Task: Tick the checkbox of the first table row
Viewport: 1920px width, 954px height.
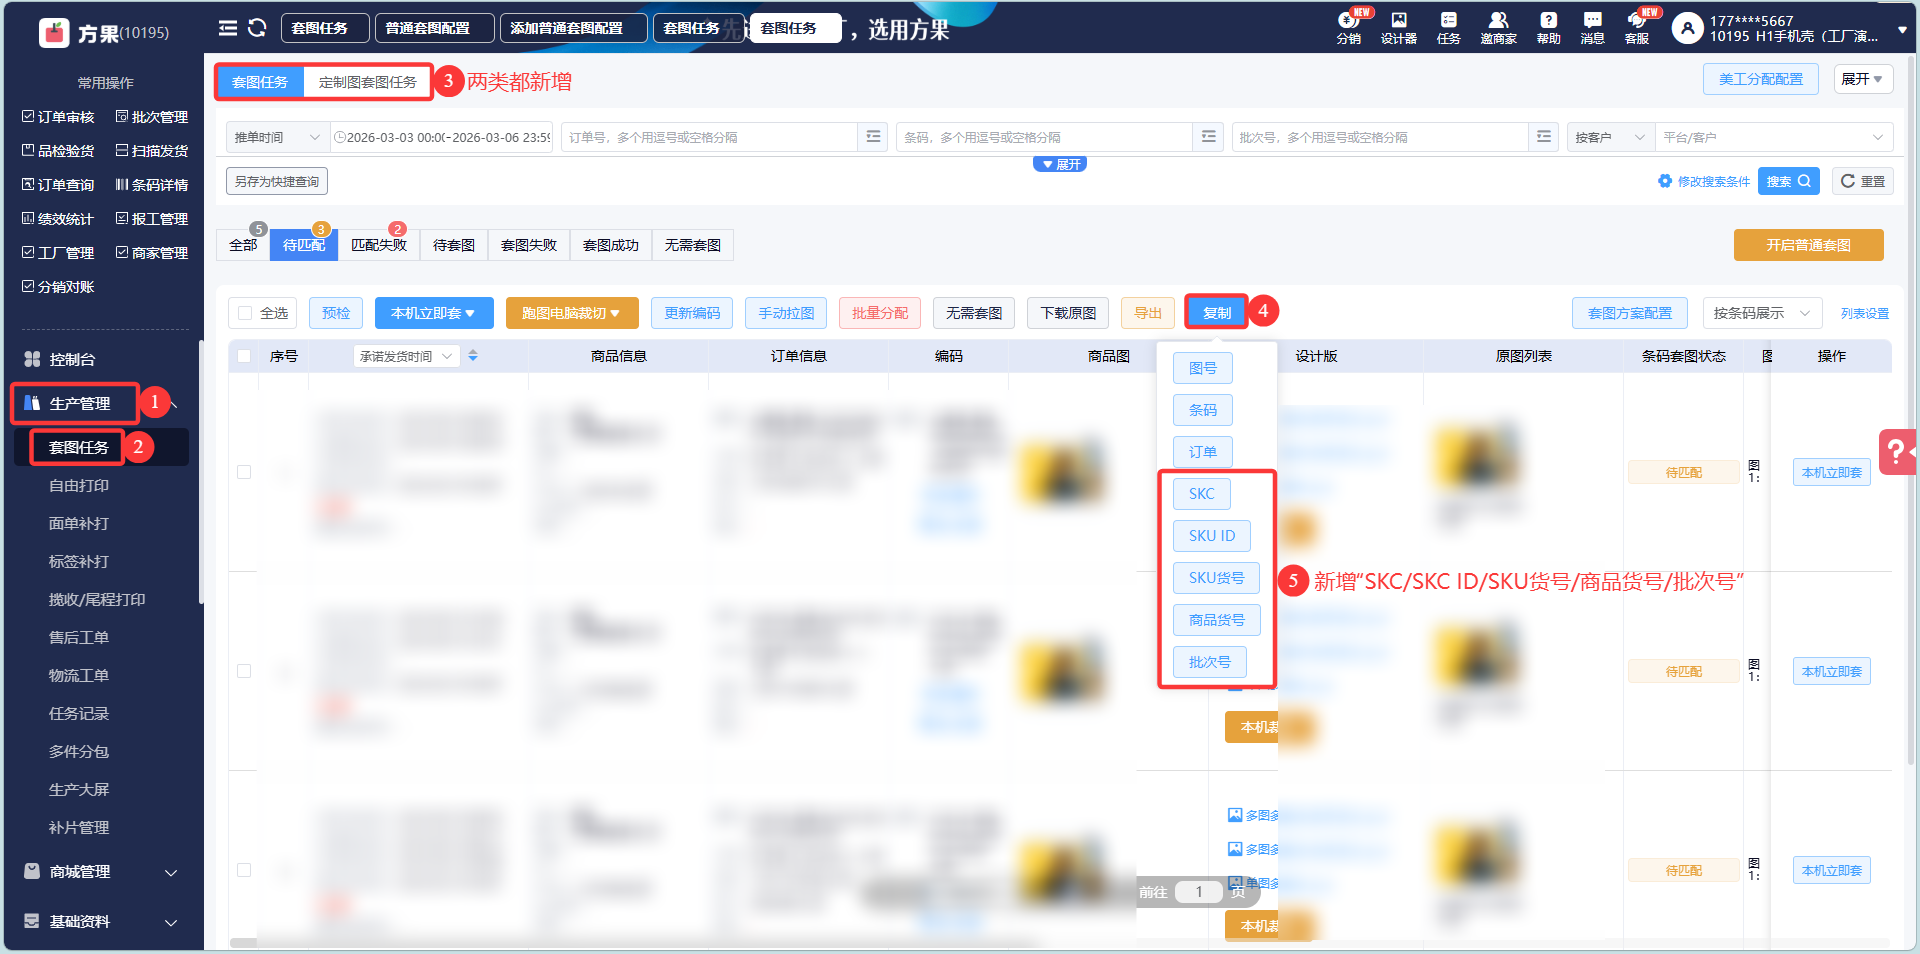Action: click(x=244, y=472)
